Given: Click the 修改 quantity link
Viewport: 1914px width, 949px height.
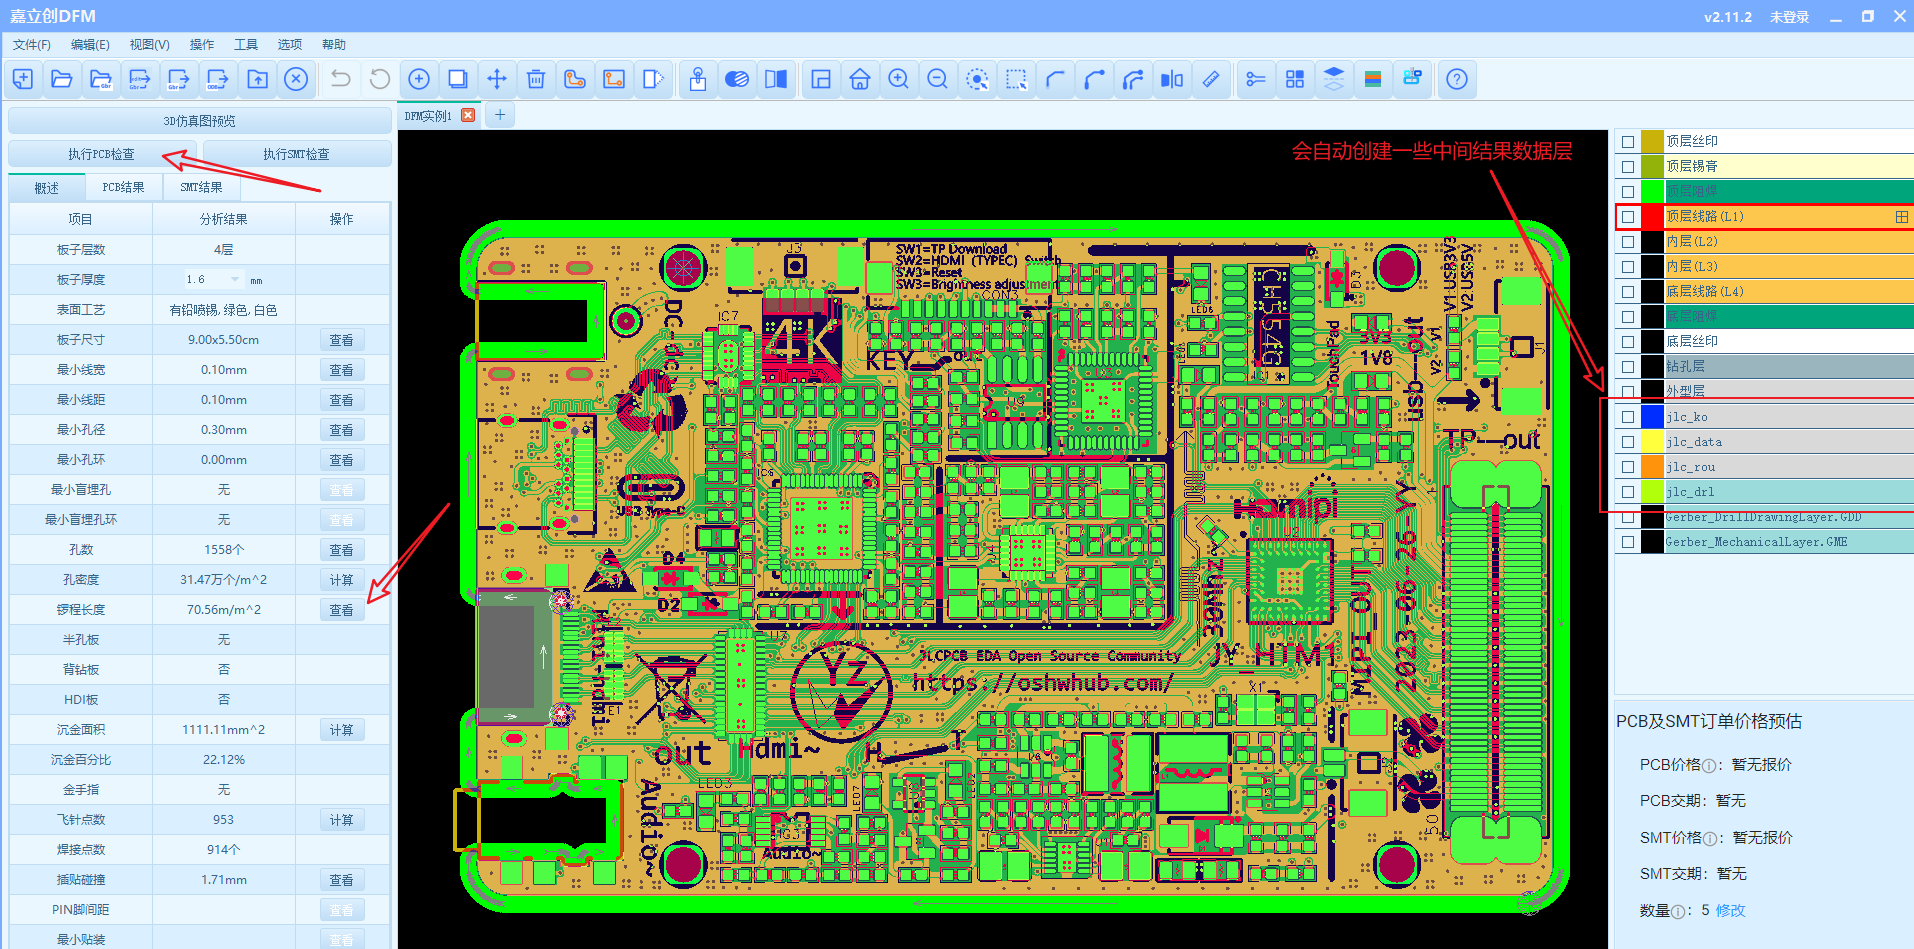Looking at the screenshot, I should point(1730,911).
